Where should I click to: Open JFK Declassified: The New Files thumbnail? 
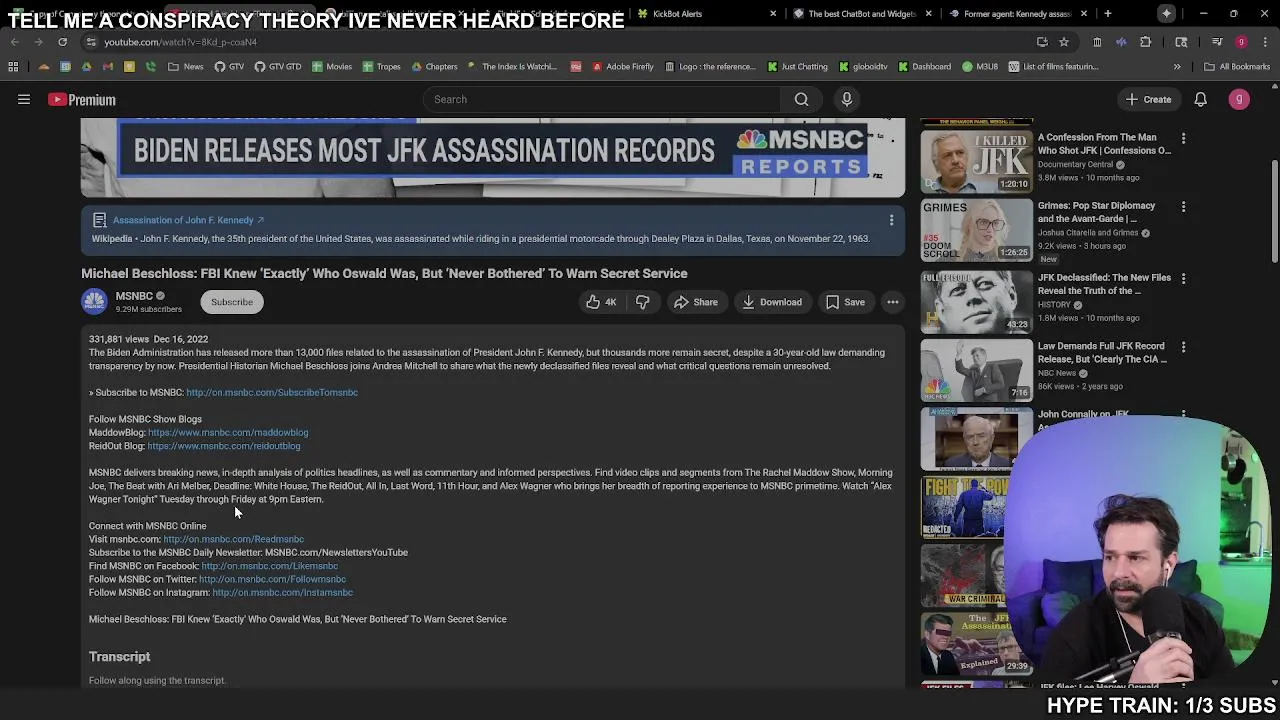pos(976,300)
